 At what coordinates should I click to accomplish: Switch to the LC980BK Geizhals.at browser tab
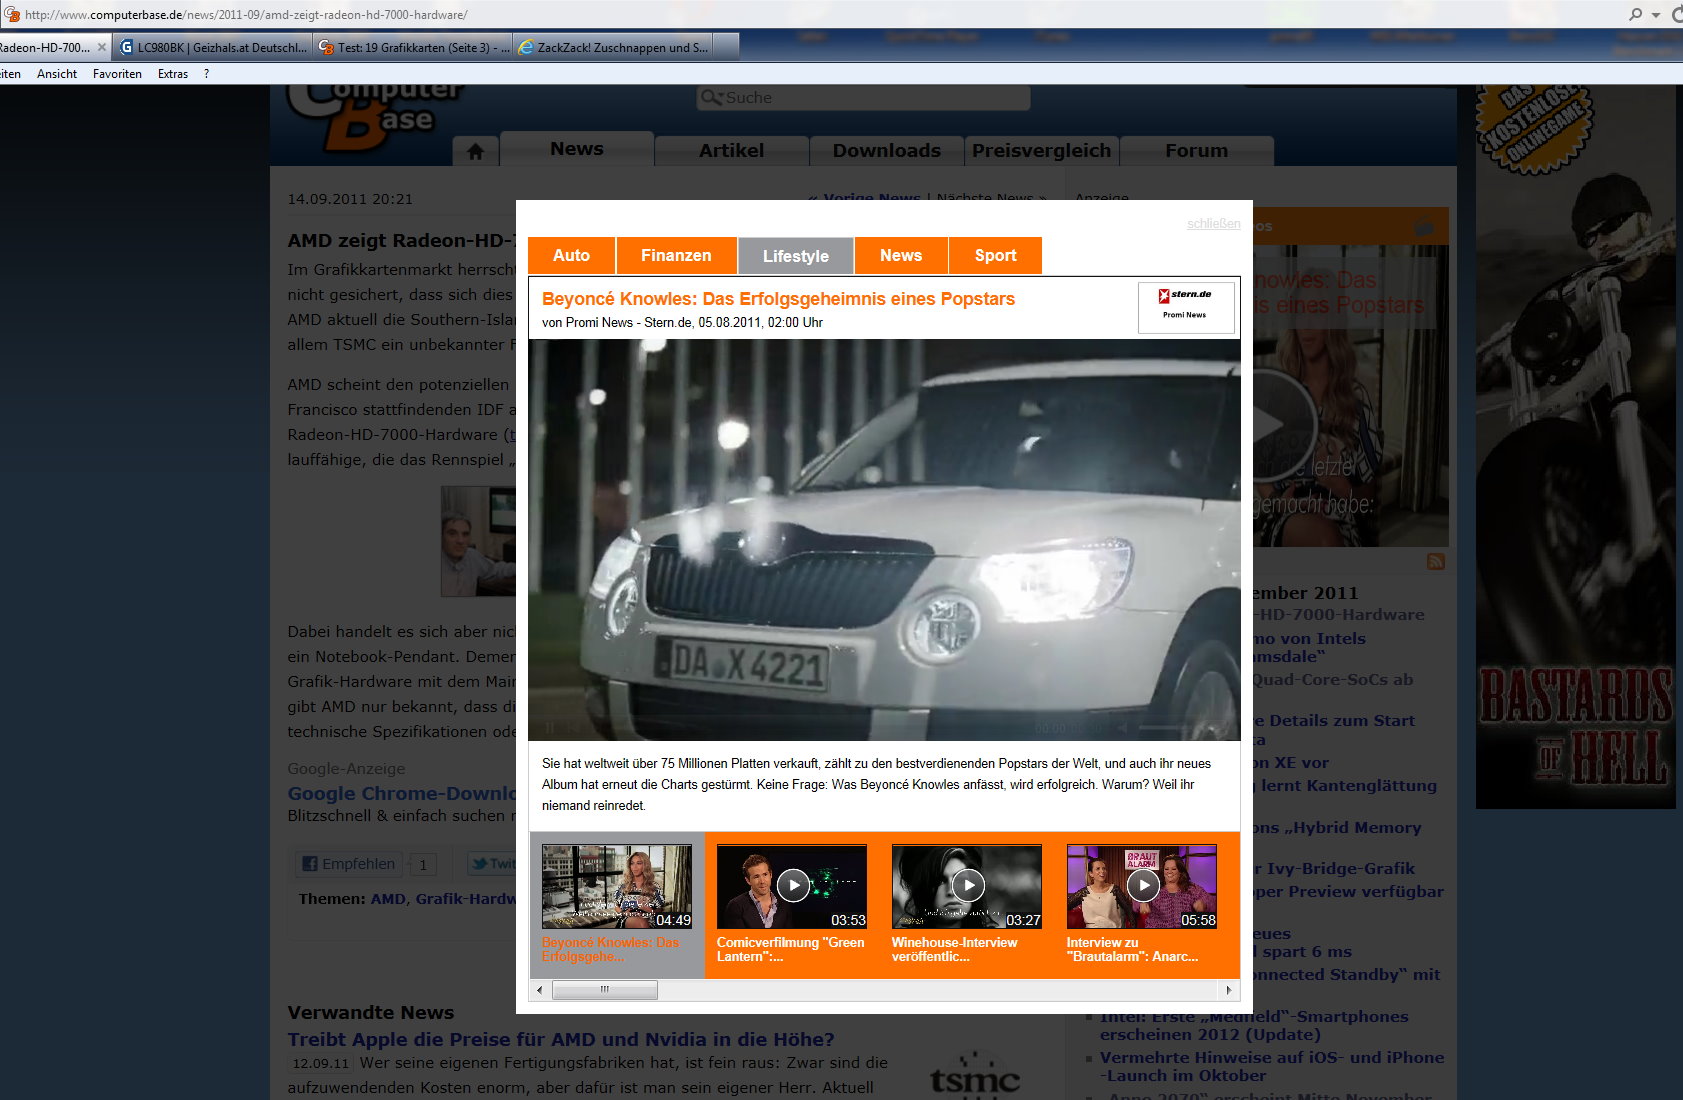tap(212, 47)
